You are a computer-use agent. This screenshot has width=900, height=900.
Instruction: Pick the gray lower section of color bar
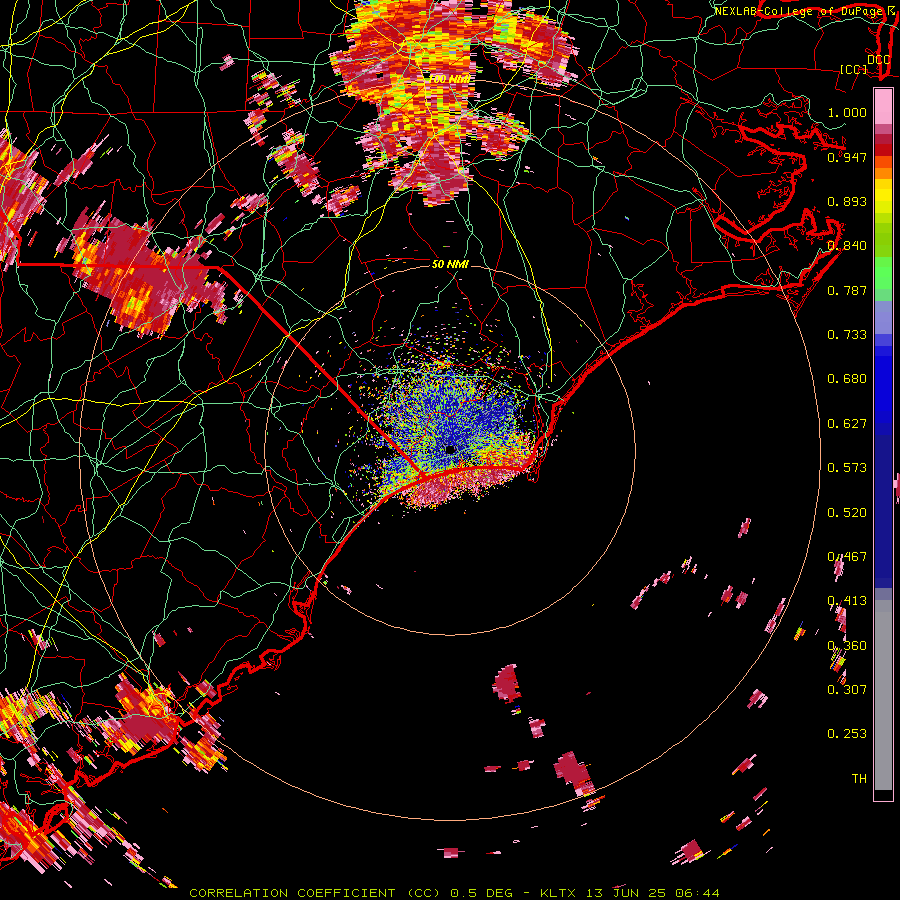coord(883,695)
